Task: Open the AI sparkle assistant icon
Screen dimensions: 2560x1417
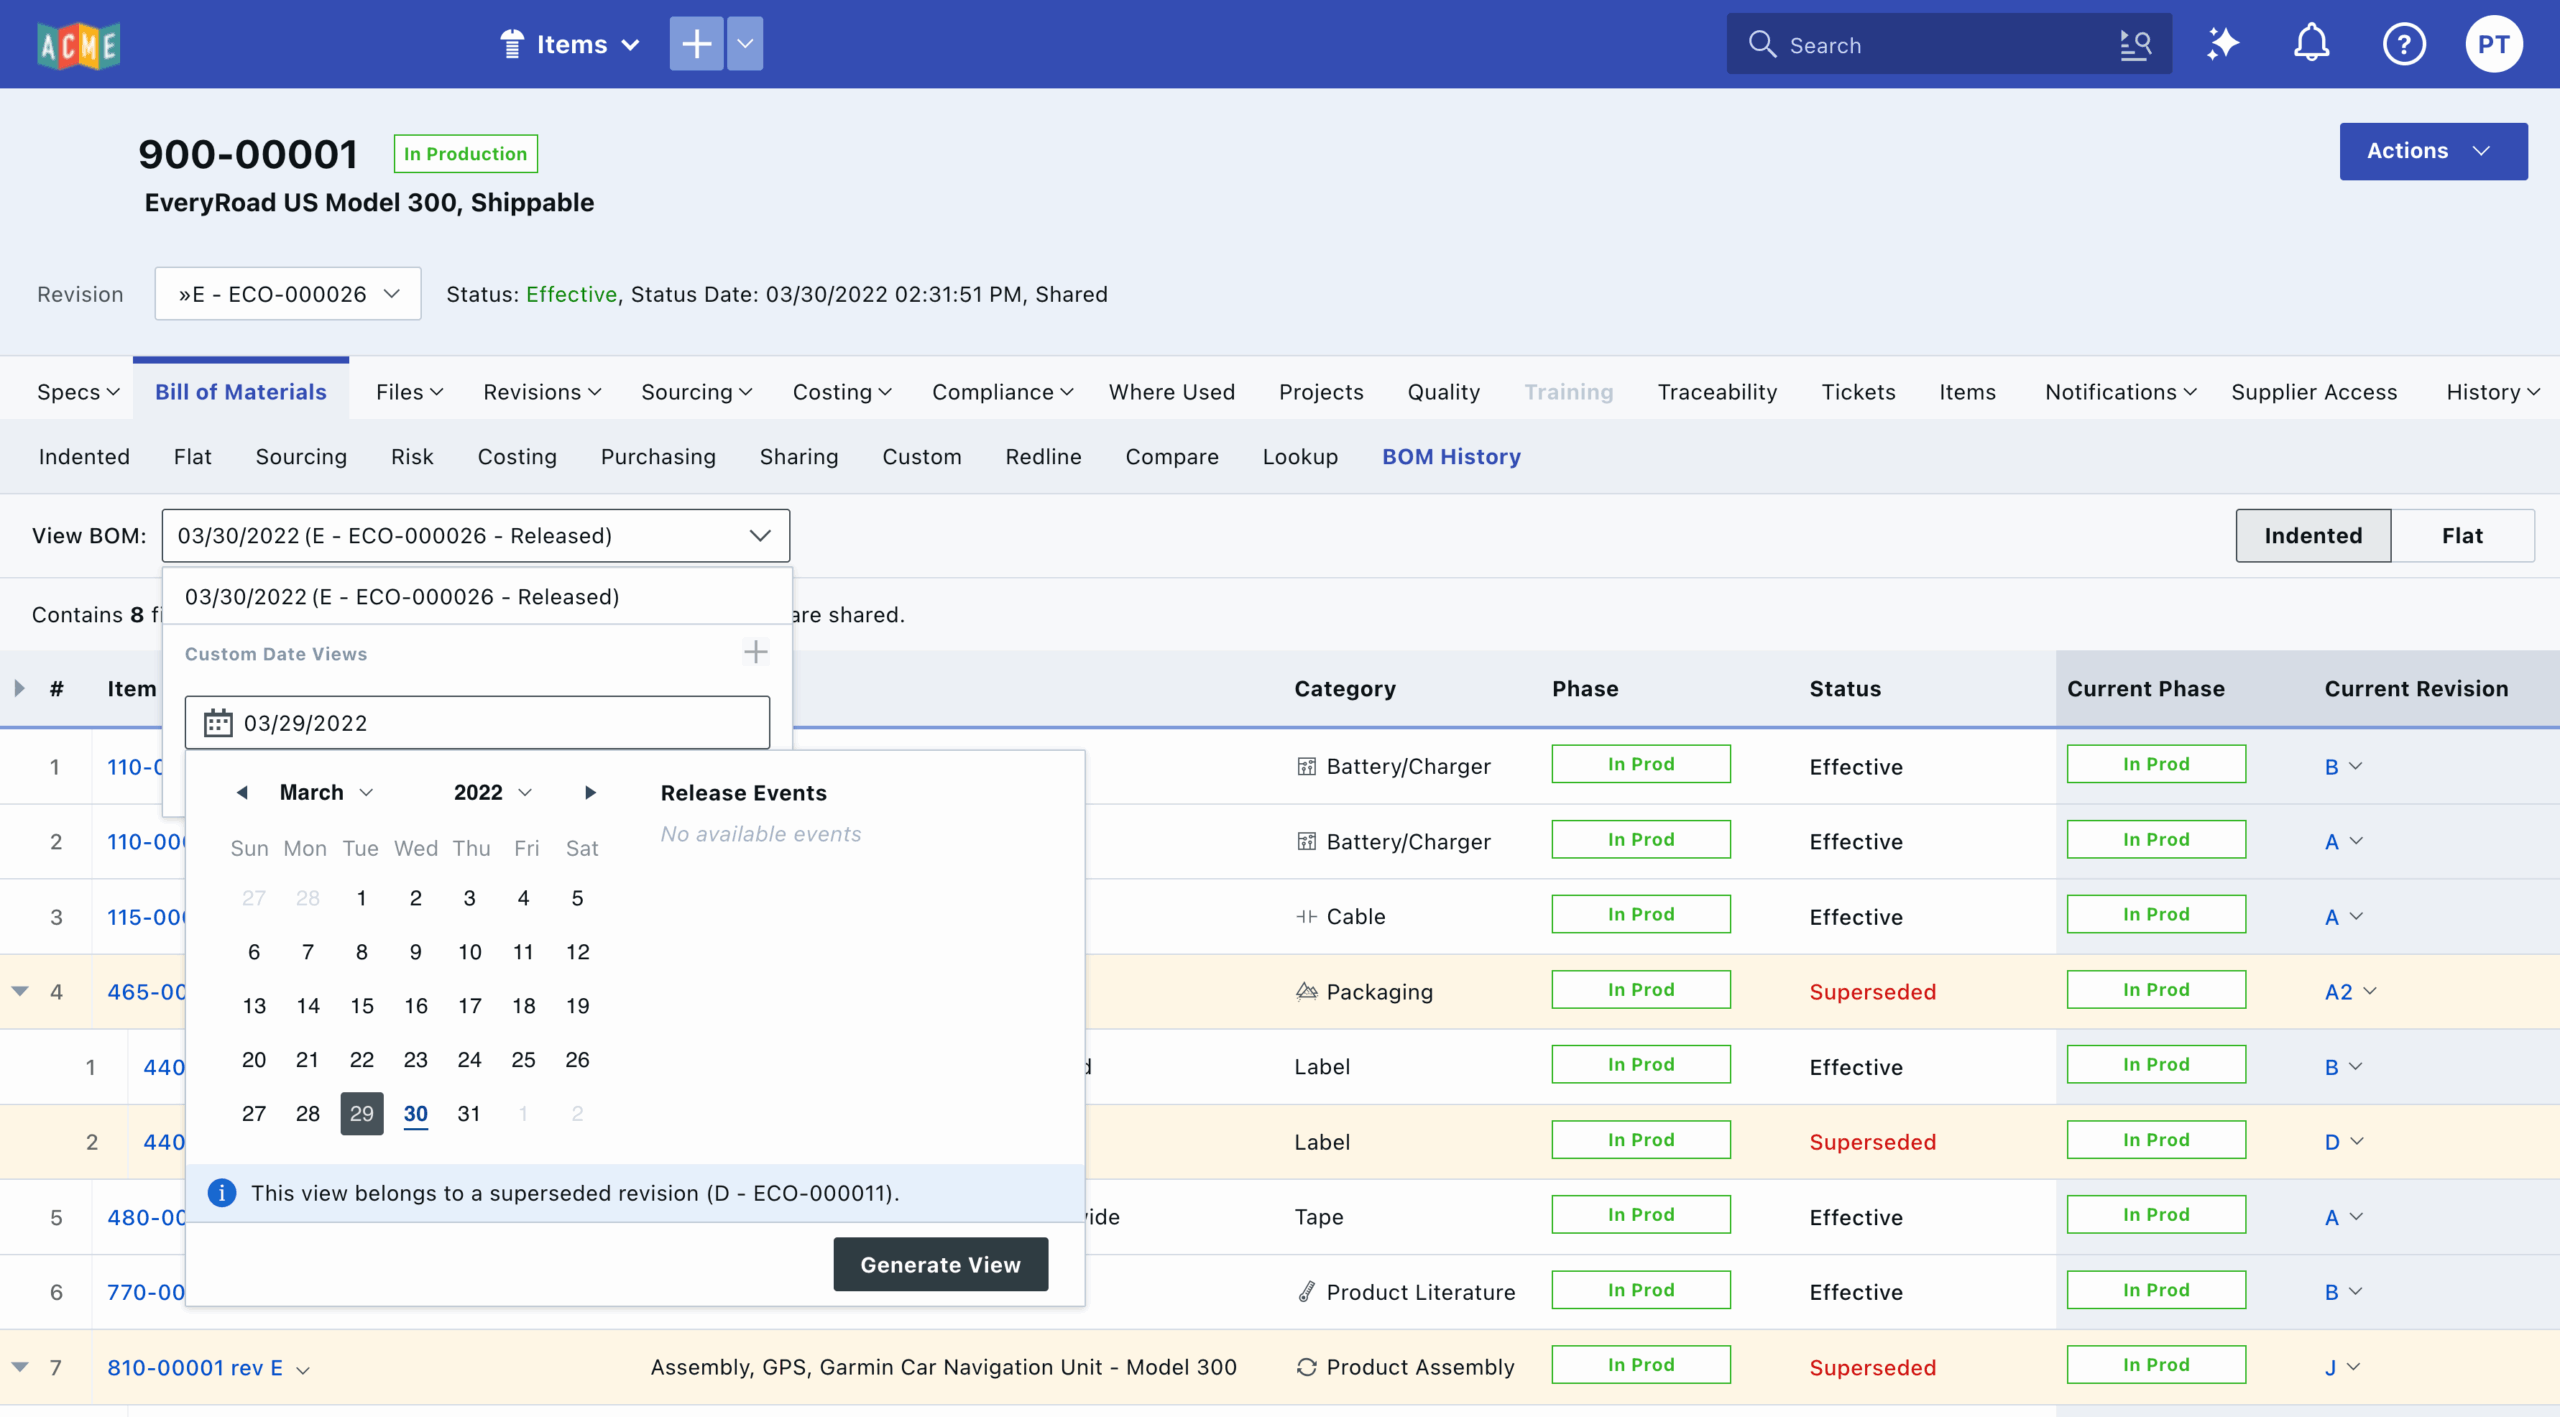Action: (x=2222, y=44)
